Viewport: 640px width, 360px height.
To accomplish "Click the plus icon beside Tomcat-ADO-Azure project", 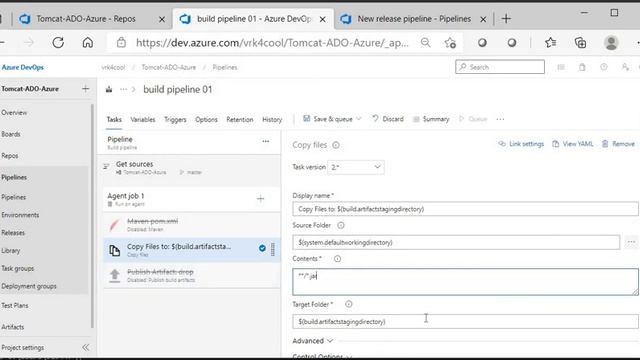I will [85, 89].
